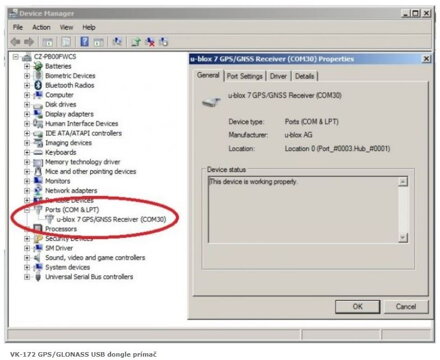440x360 pixels.
Task: Open the Action menu
Action: coord(41,27)
